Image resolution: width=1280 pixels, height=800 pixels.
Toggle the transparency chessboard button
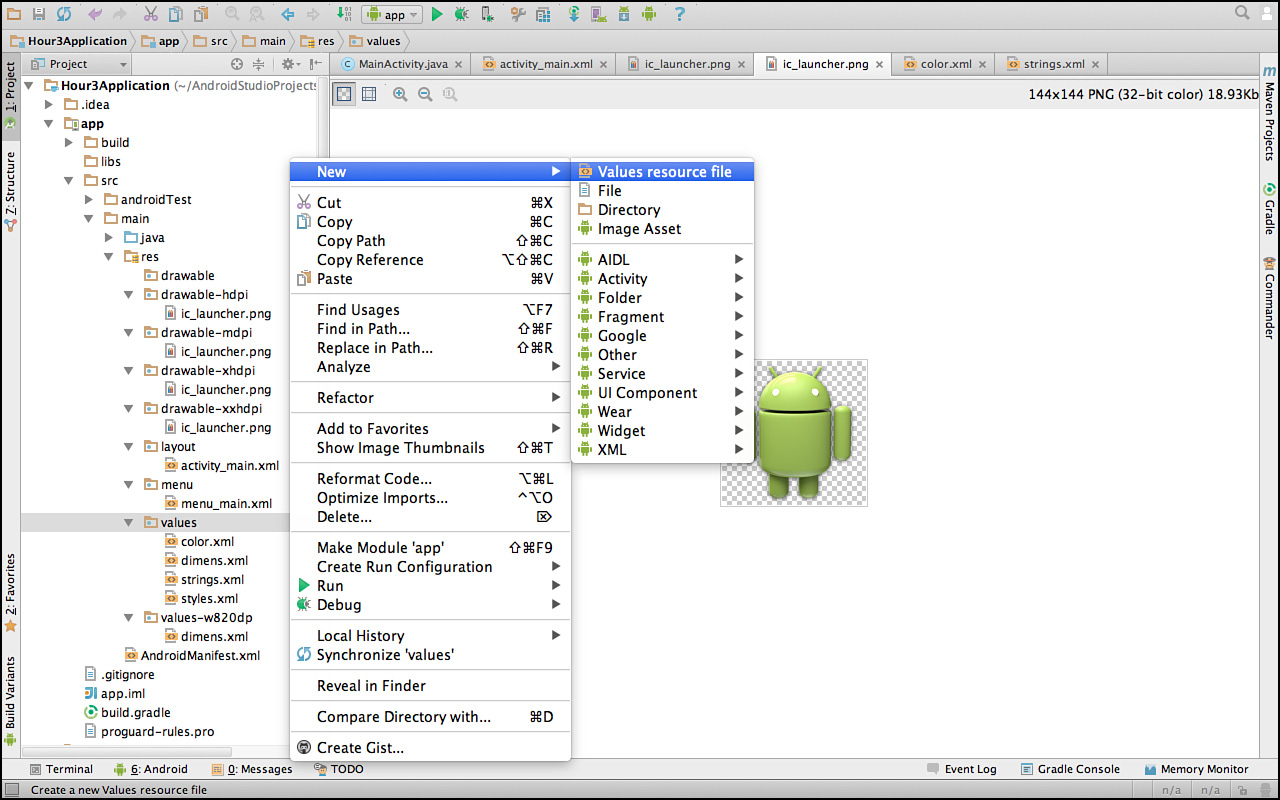(343, 94)
